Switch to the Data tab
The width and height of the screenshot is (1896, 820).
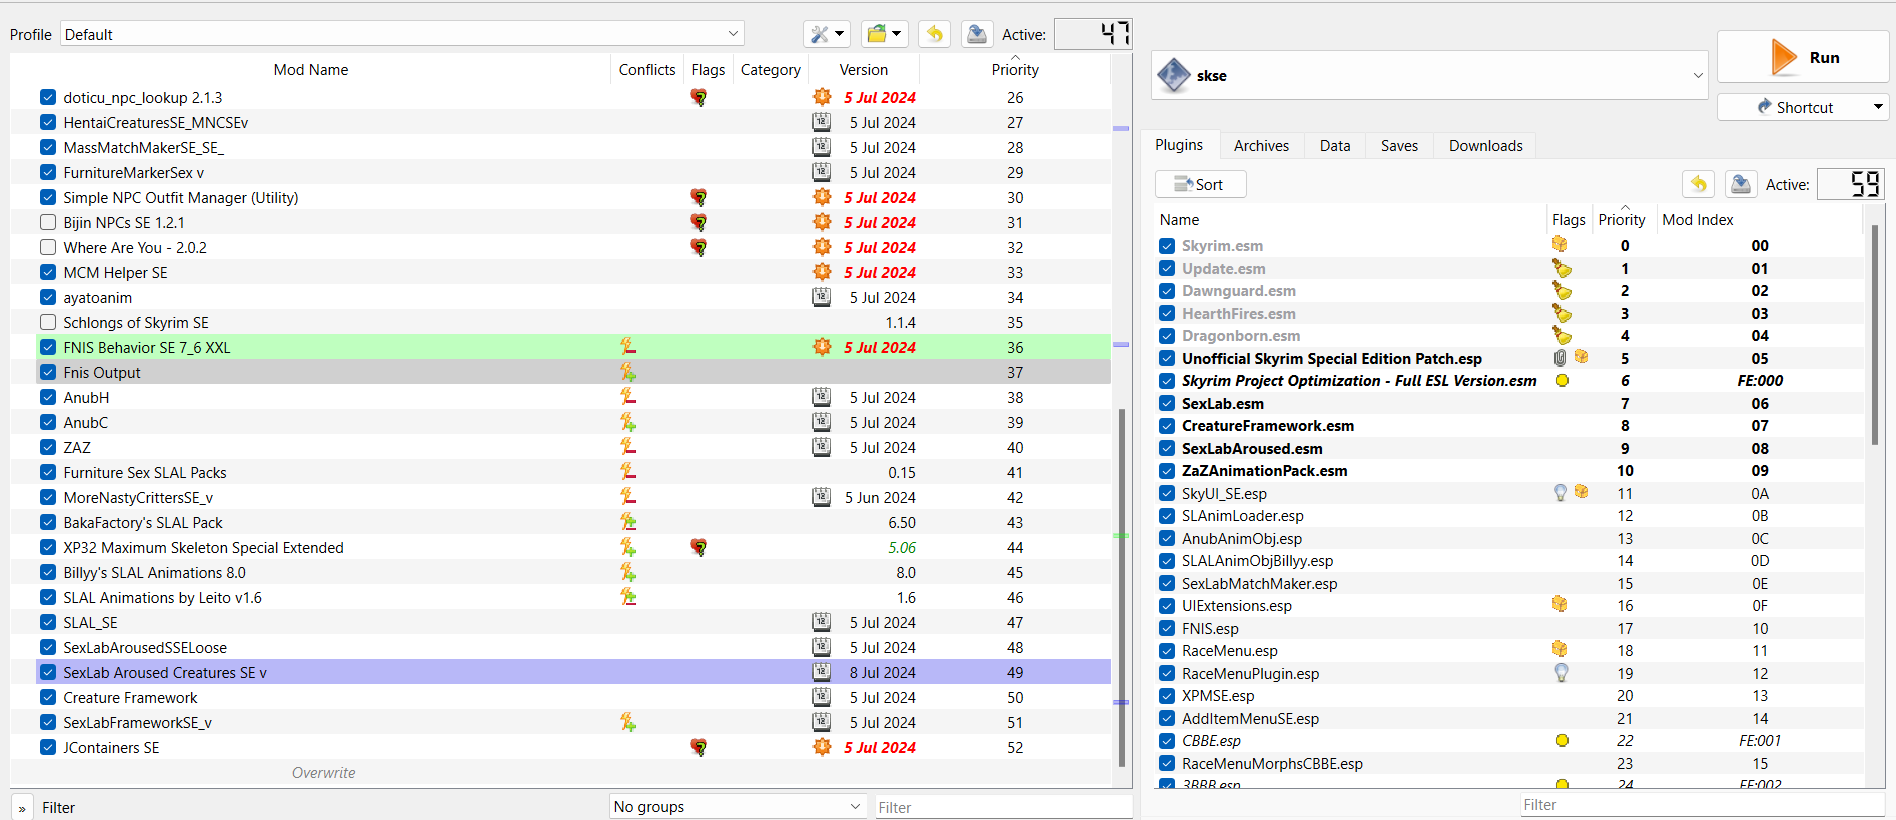(1335, 145)
